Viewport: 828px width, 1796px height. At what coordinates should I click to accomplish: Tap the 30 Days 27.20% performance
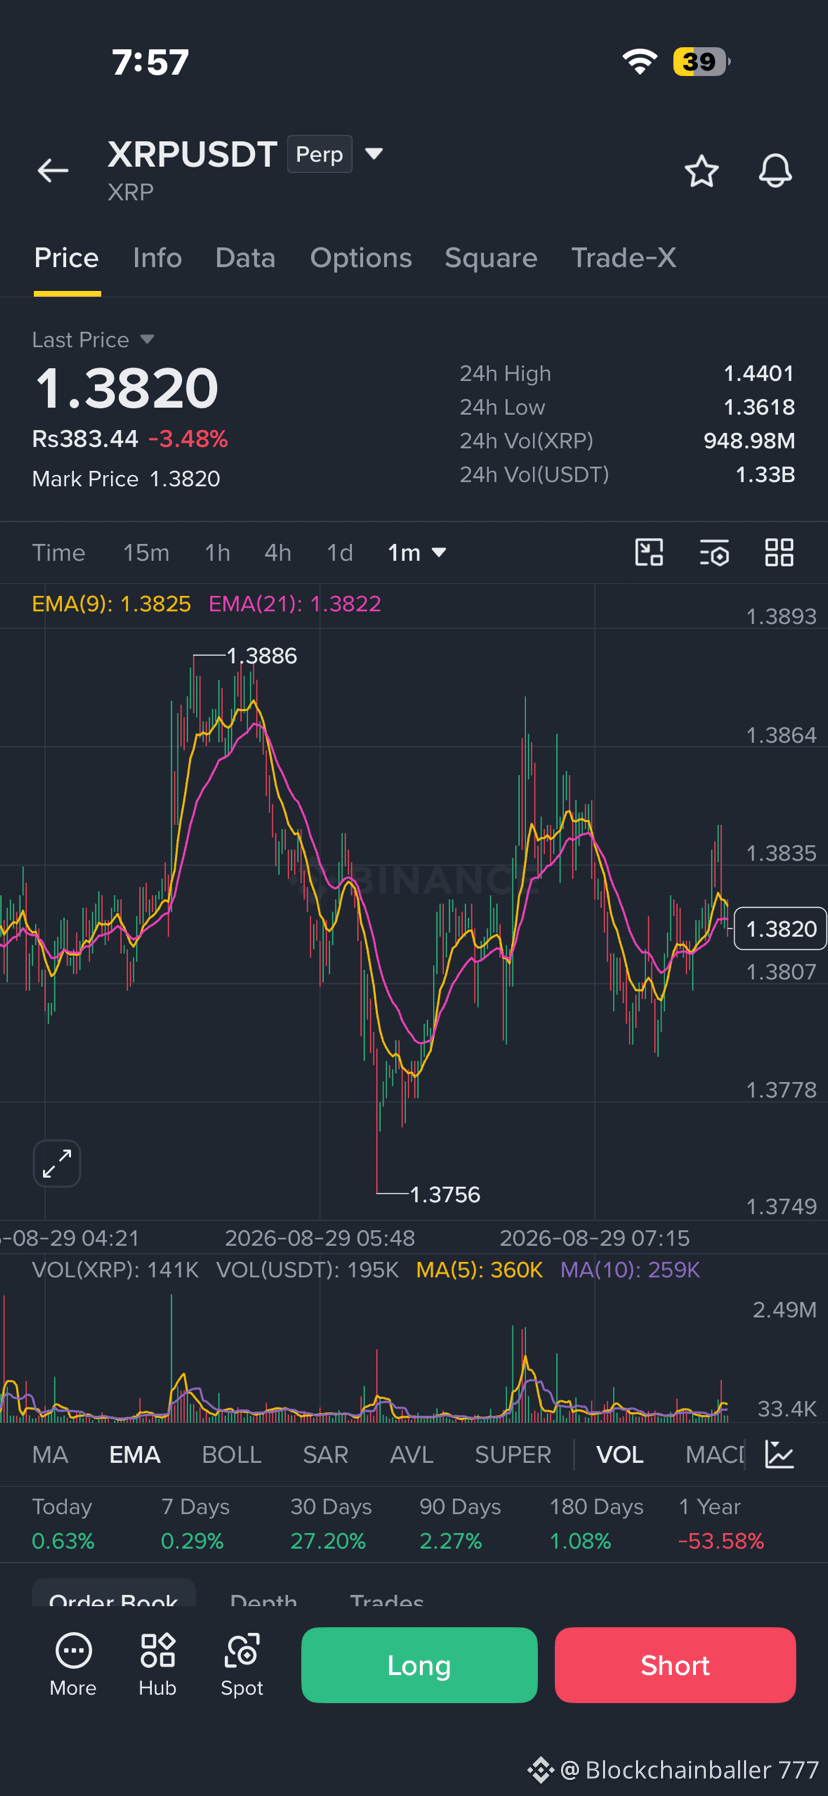[331, 1523]
